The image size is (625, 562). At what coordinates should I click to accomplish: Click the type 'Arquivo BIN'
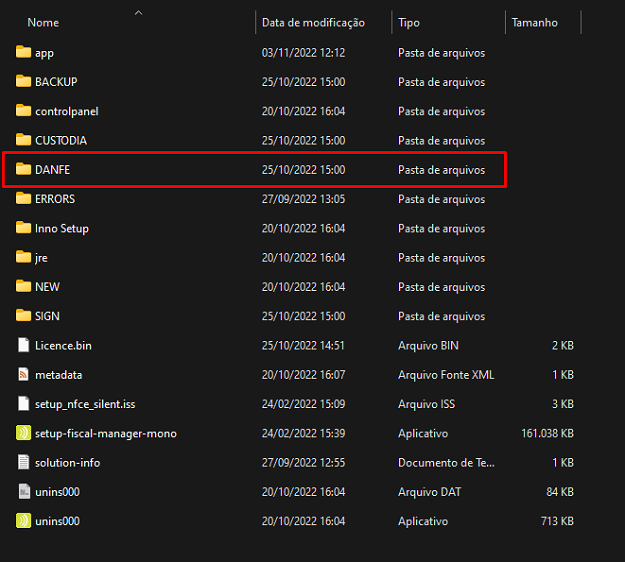[428, 346]
